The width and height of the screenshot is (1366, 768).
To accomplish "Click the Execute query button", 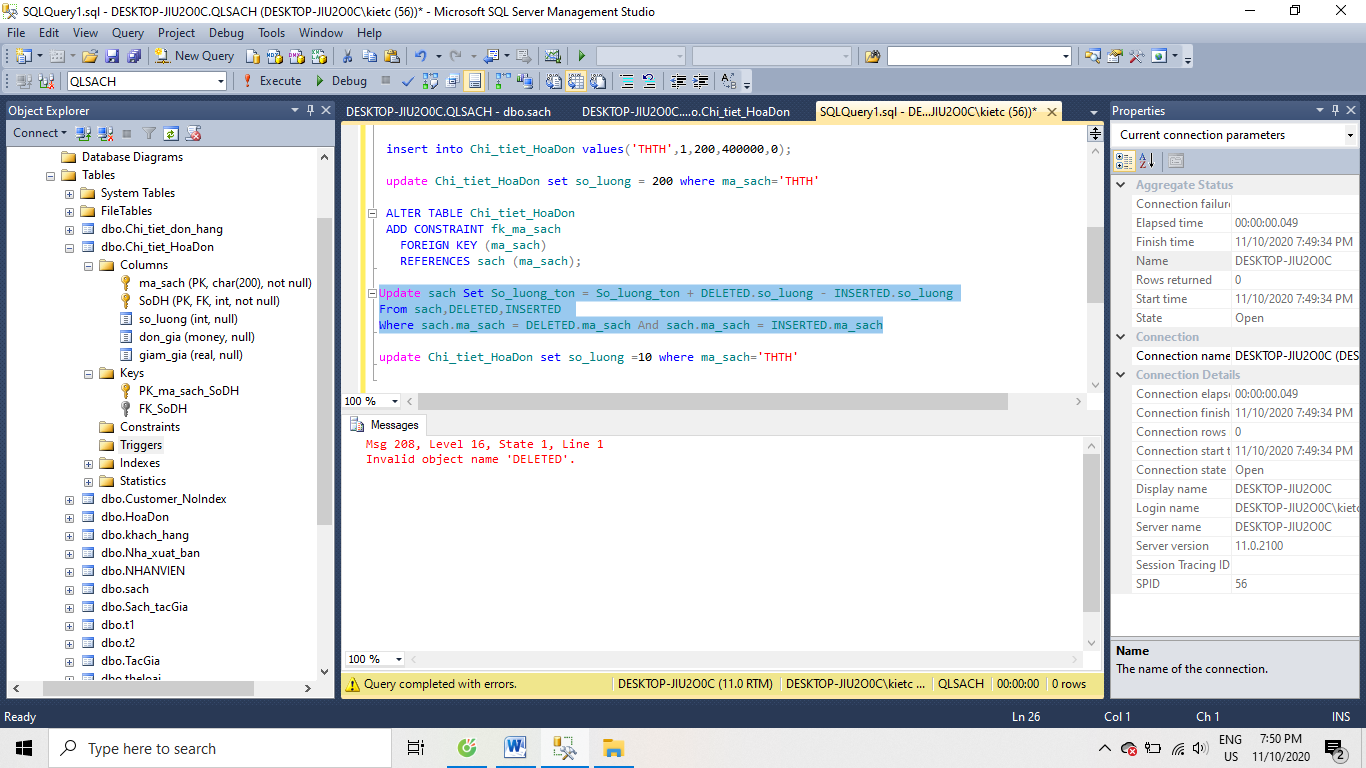I will tap(271, 81).
